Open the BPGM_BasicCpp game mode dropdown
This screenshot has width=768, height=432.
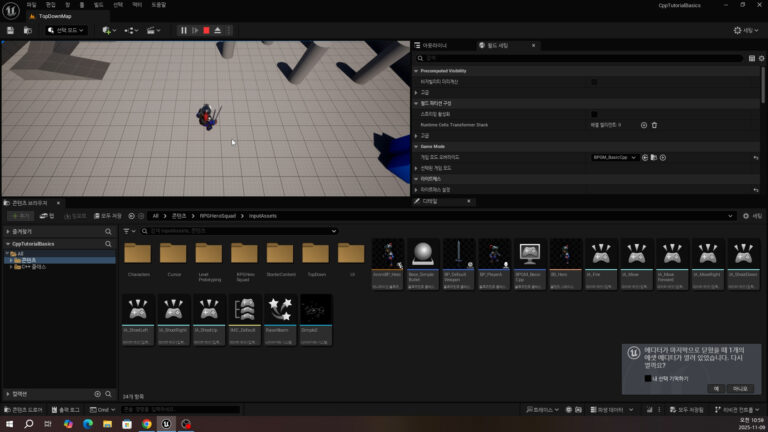(x=614, y=157)
